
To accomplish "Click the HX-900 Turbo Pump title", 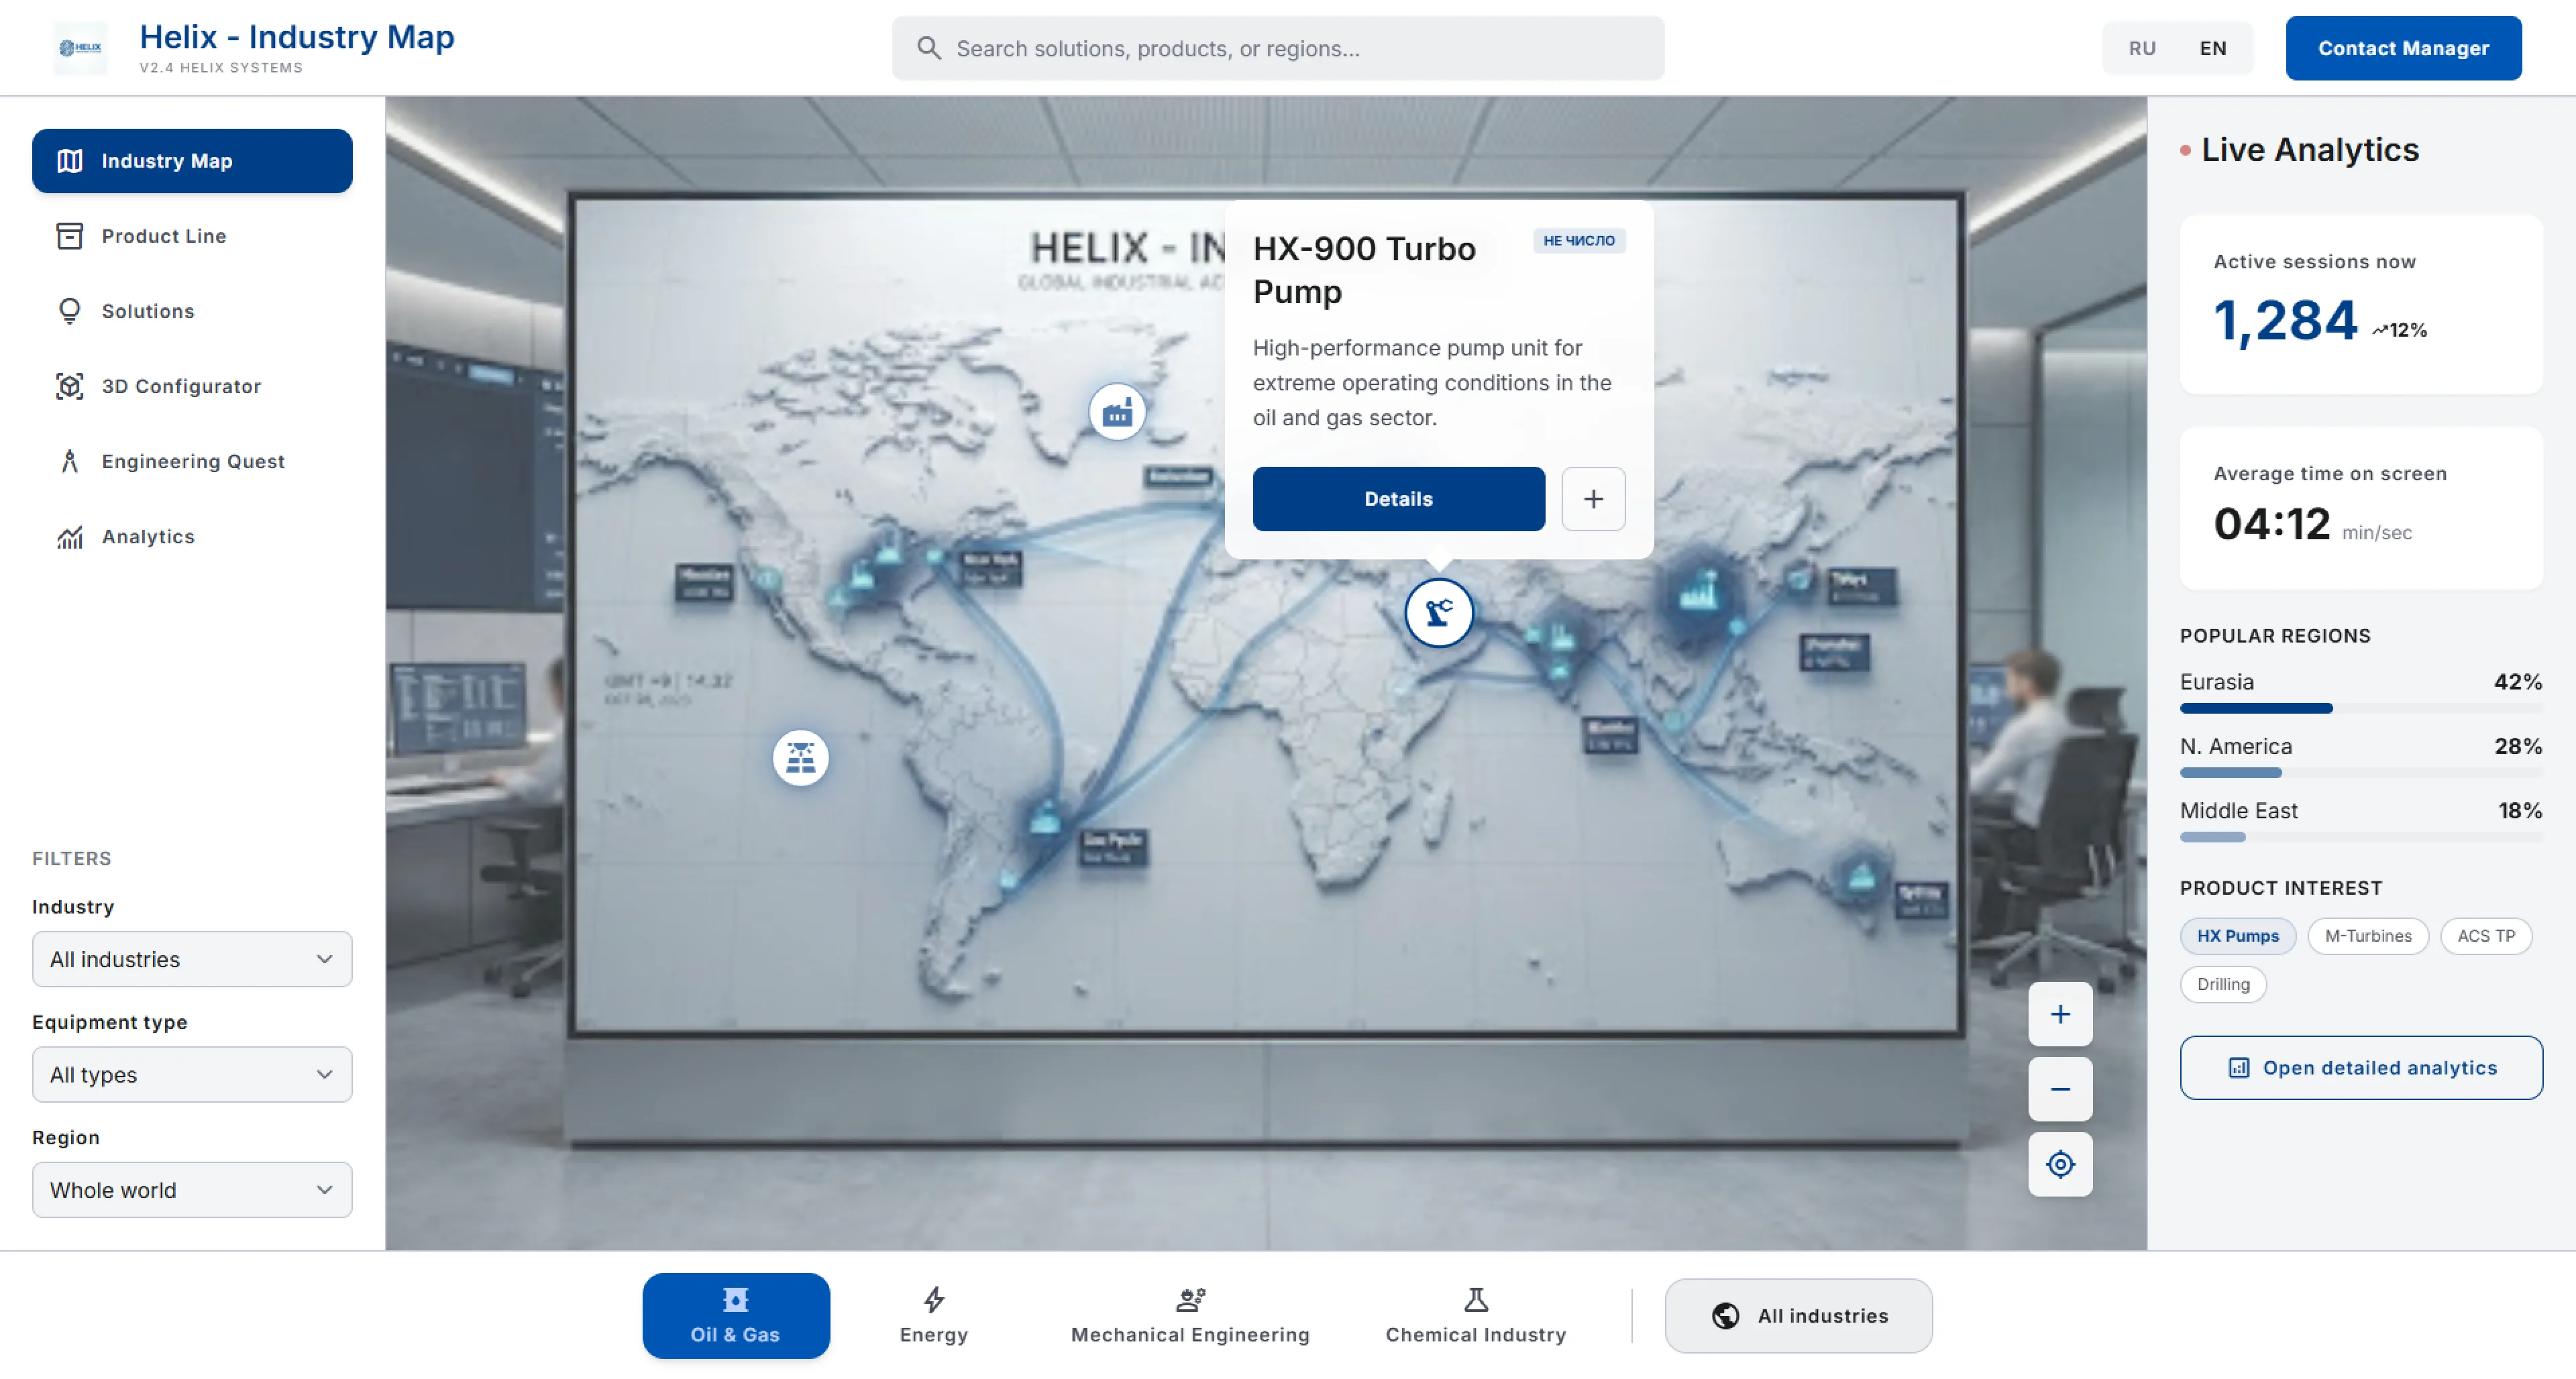I will click(1364, 270).
